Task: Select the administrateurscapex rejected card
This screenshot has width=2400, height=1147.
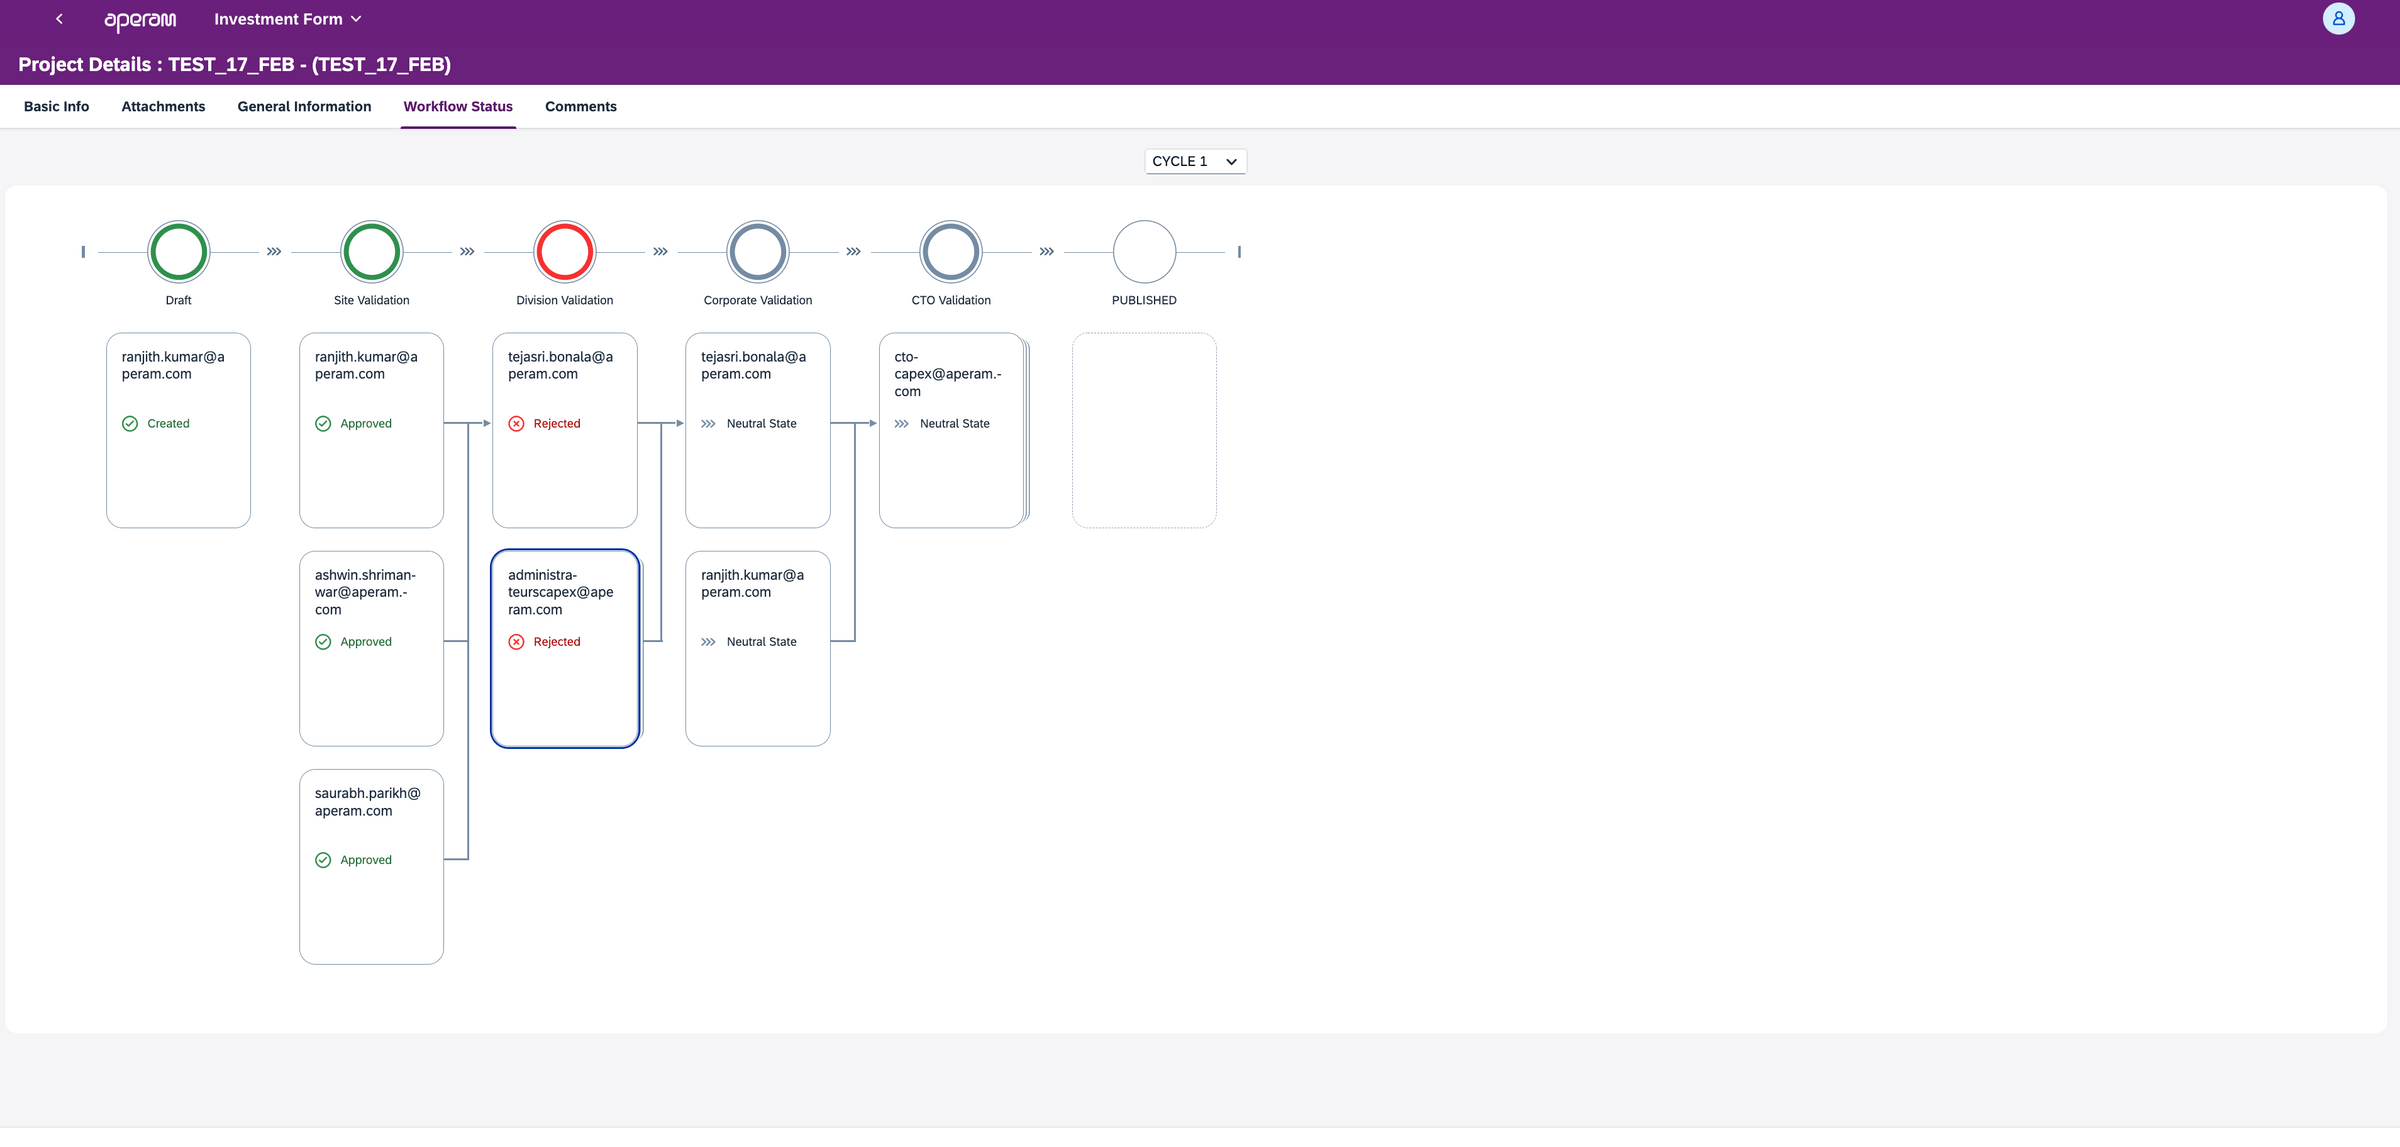Action: tap(565, 649)
